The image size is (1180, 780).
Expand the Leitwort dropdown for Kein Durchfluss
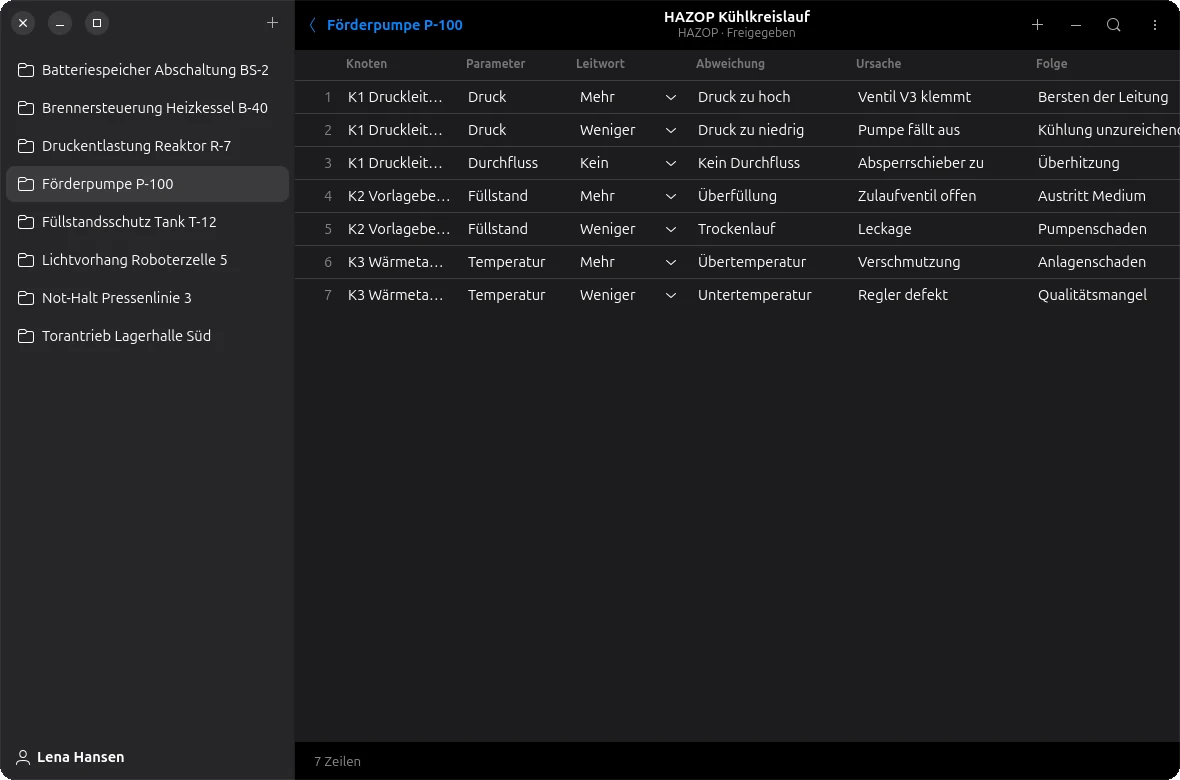click(671, 163)
